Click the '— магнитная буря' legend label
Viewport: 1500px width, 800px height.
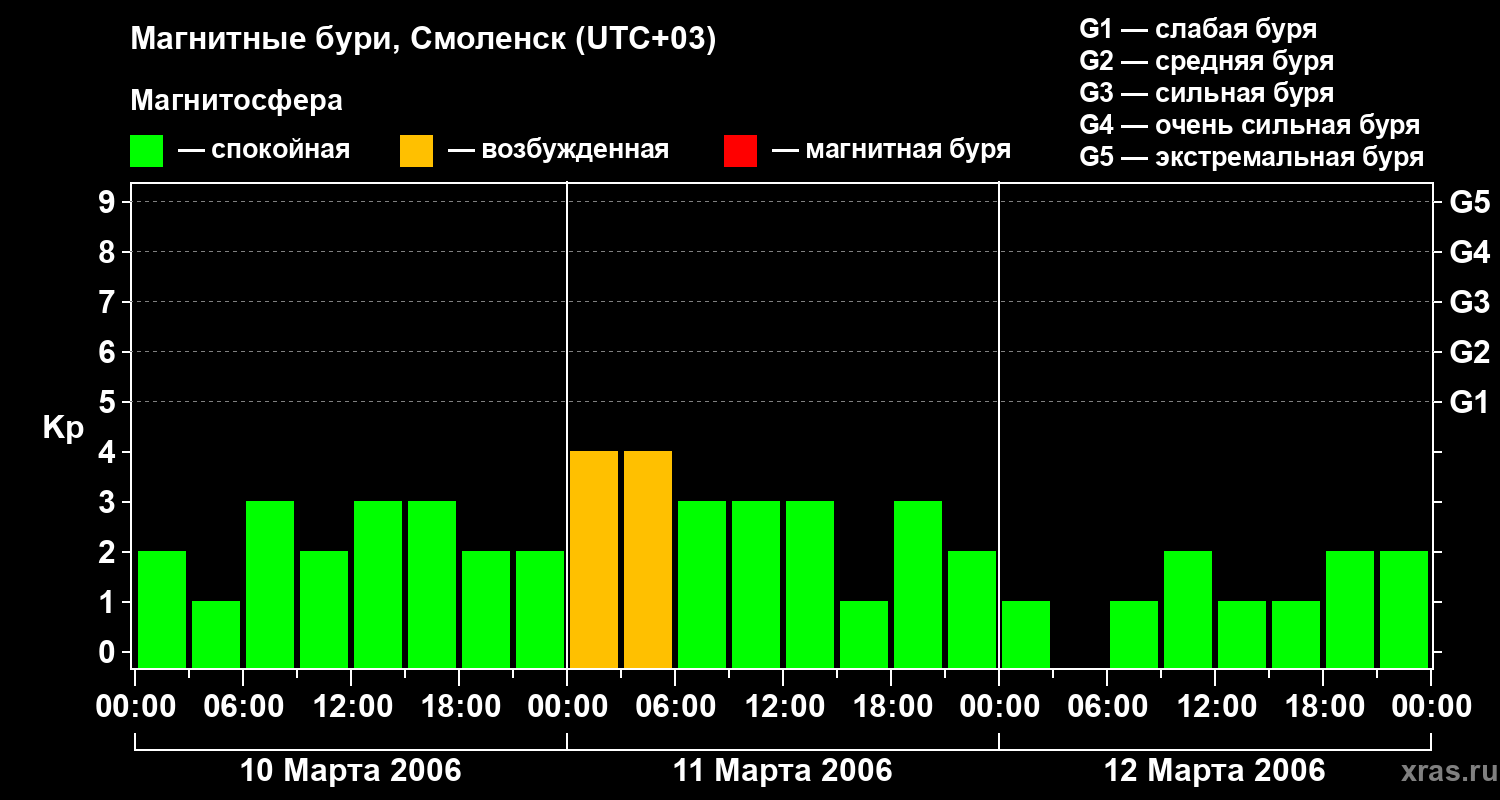click(x=891, y=150)
